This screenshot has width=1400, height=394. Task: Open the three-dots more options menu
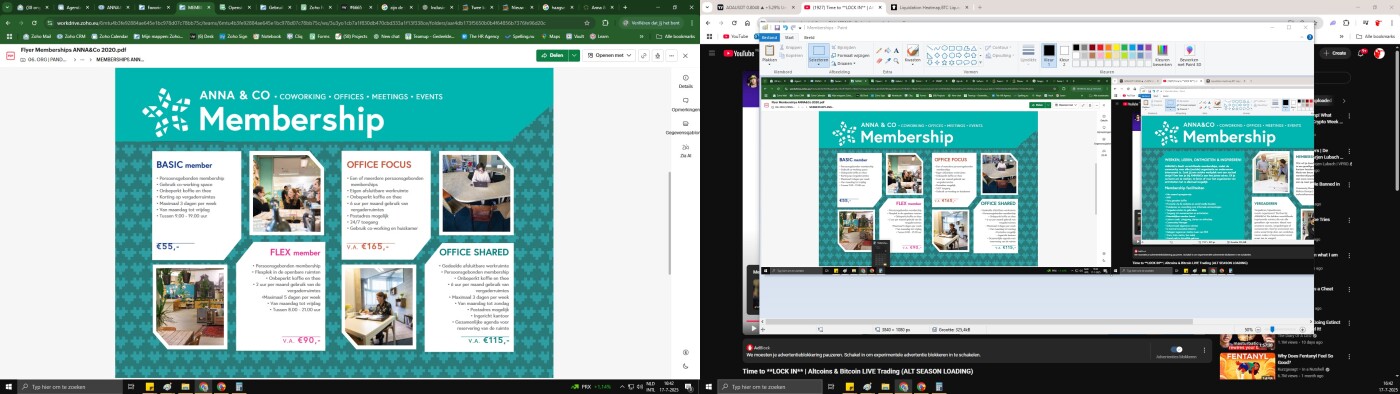[671, 56]
